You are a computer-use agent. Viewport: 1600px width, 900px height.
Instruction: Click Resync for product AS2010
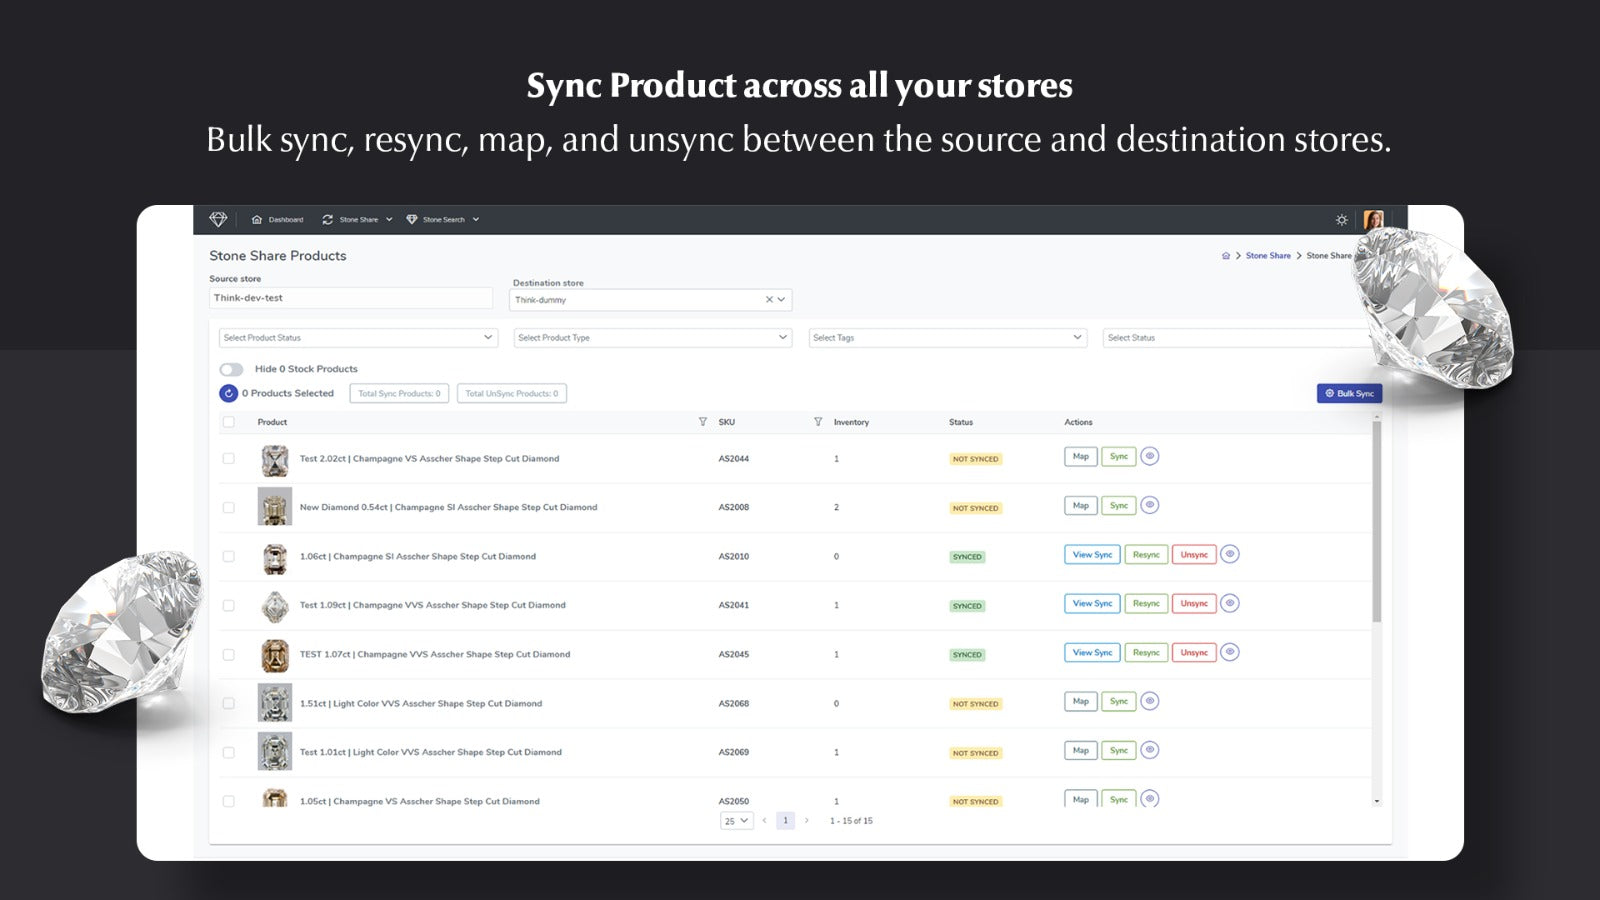point(1146,554)
